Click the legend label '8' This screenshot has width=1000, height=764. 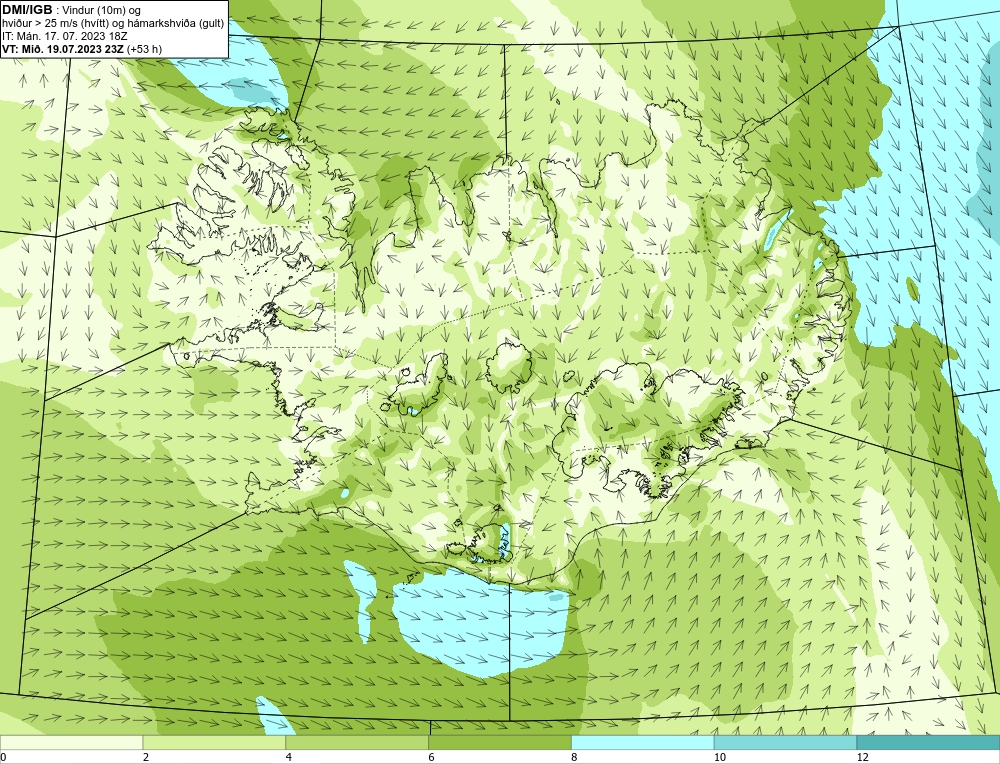coord(575,758)
